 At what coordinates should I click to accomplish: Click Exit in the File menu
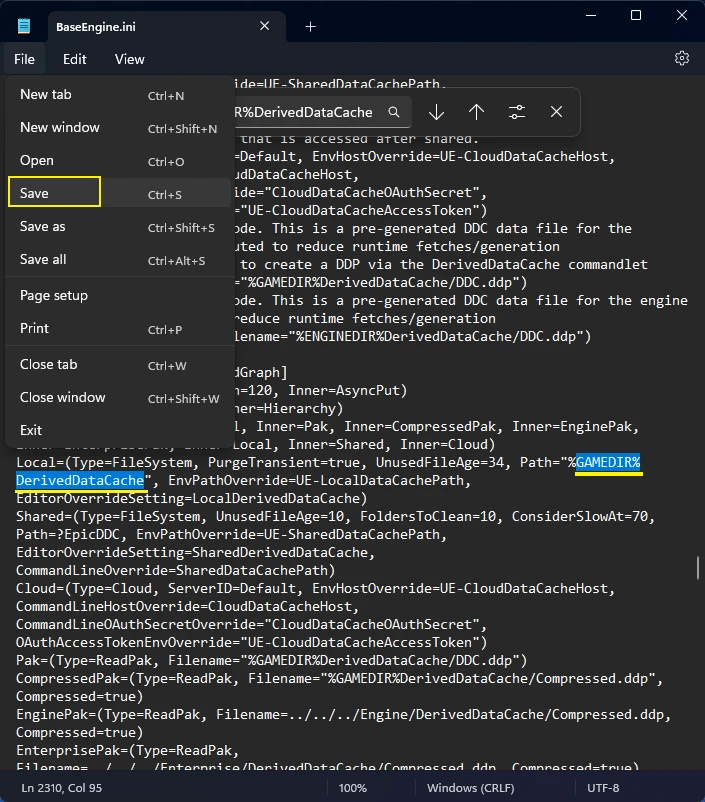tap(119, 430)
